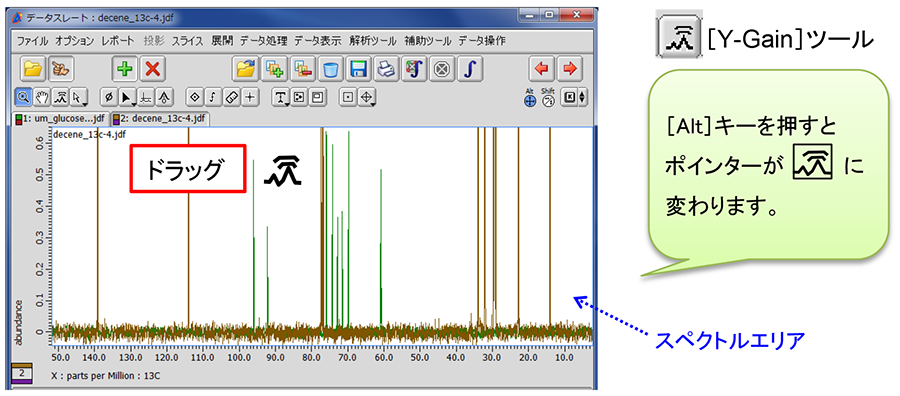Click the printer icon
900x396 pixels.
pos(386,69)
